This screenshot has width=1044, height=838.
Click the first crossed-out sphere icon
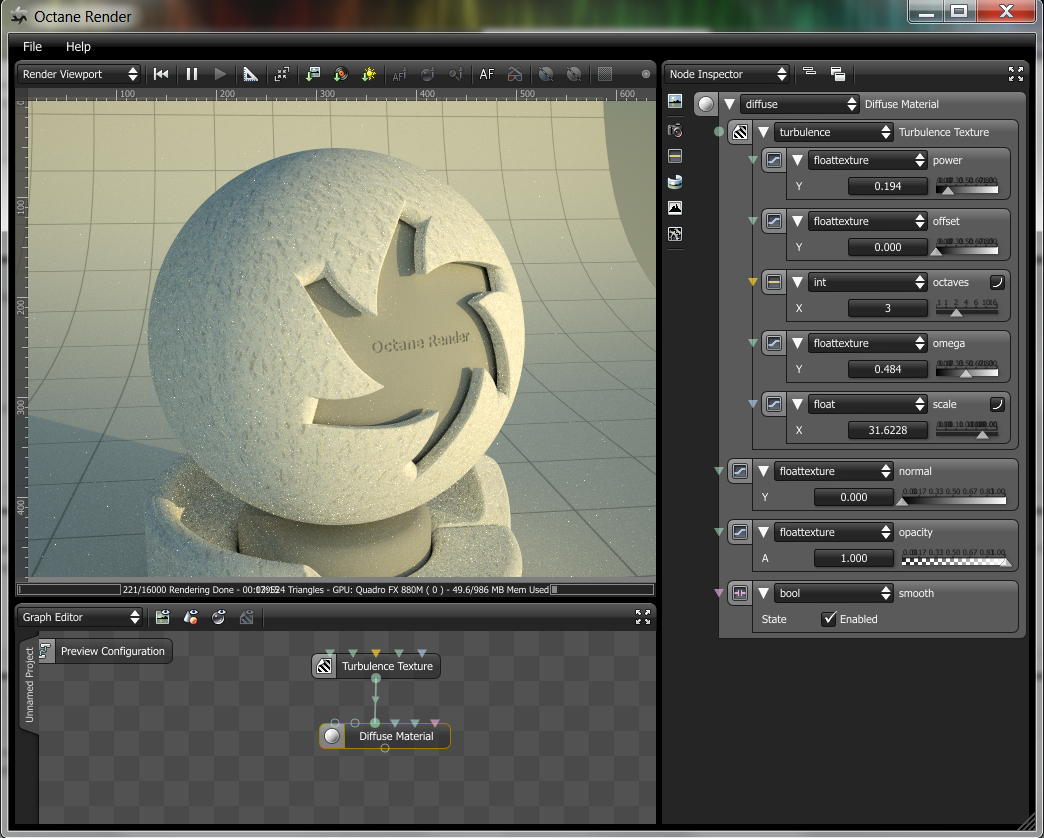(x=546, y=74)
